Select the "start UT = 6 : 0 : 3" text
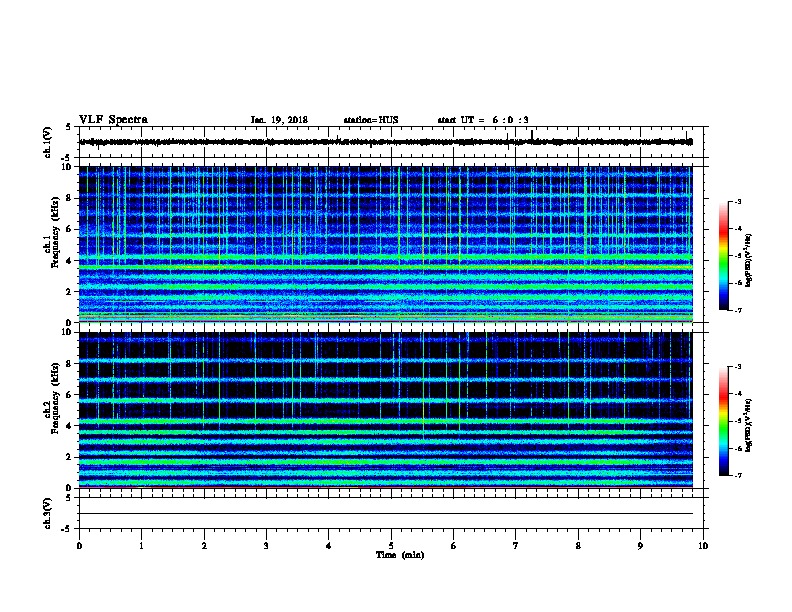Viewport: 792px width, 612px height. (x=483, y=120)
